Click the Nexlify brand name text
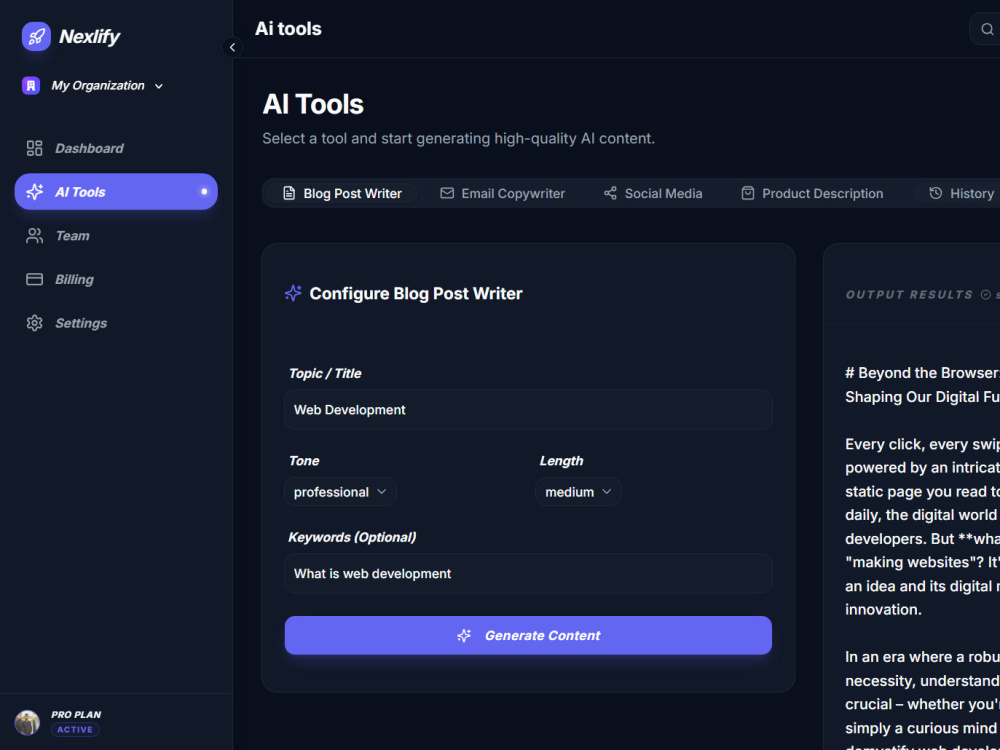This screenshot has height=750, width=1000. click(x=89, y=37)
